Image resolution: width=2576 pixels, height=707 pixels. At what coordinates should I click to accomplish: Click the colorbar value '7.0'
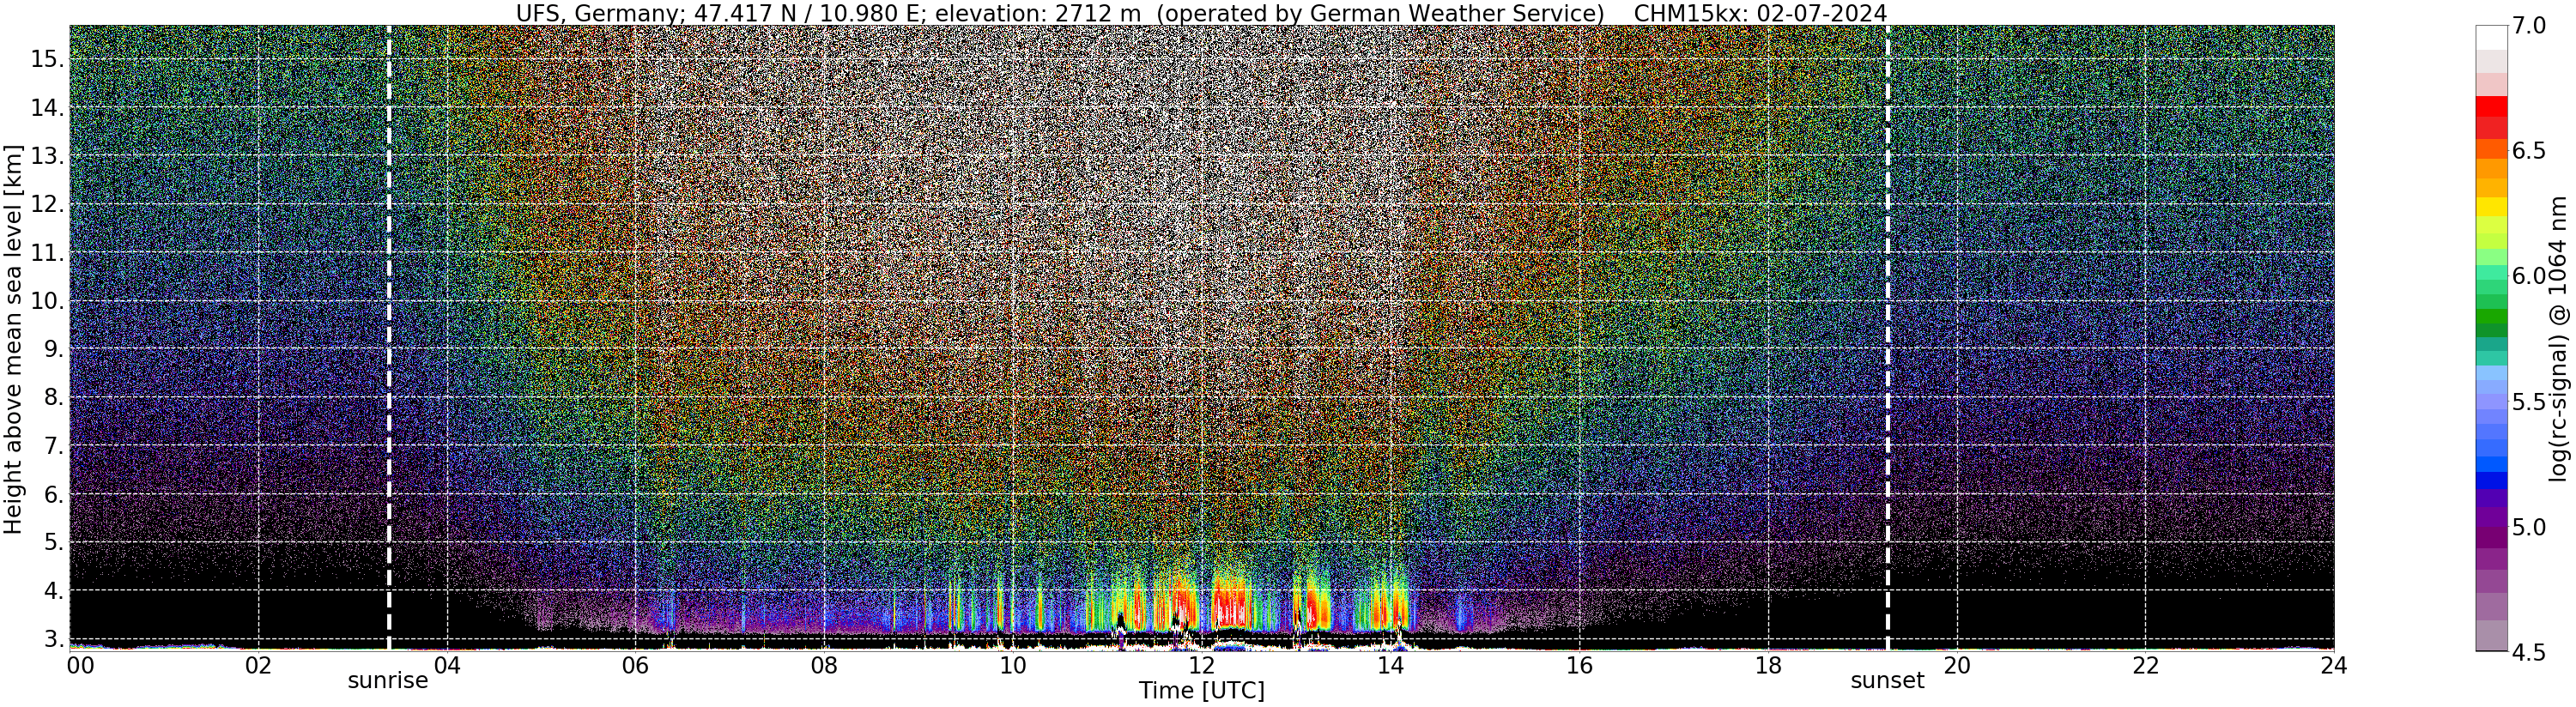pyautogui.click(x=2529, y=27)
